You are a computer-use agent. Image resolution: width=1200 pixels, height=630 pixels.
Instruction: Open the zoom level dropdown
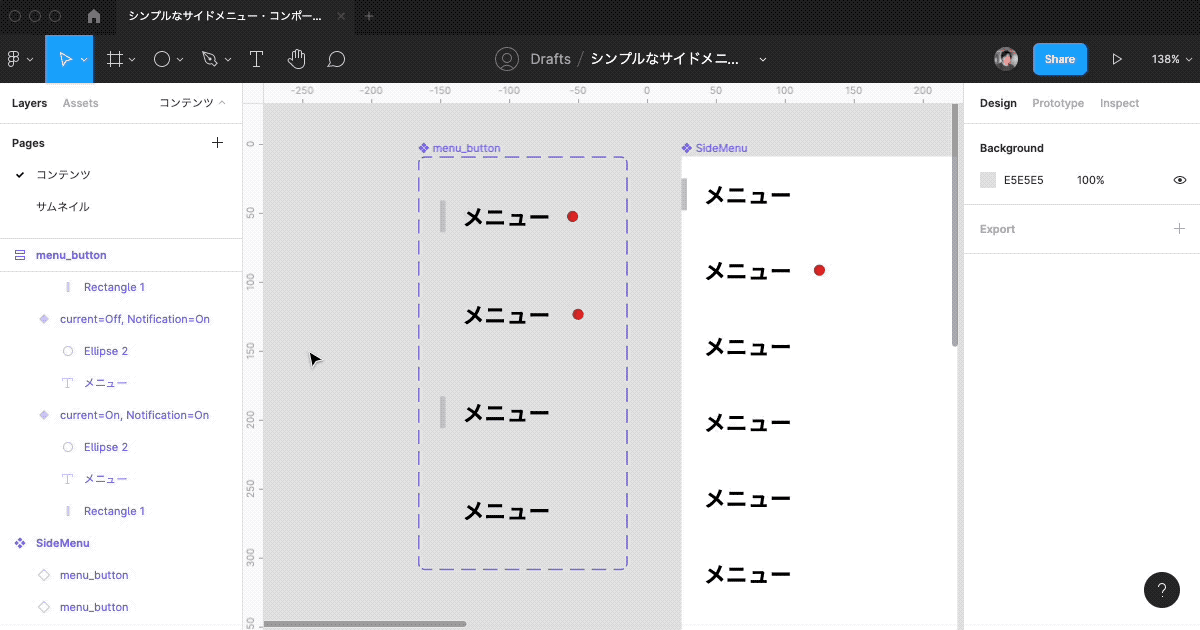1170,58
